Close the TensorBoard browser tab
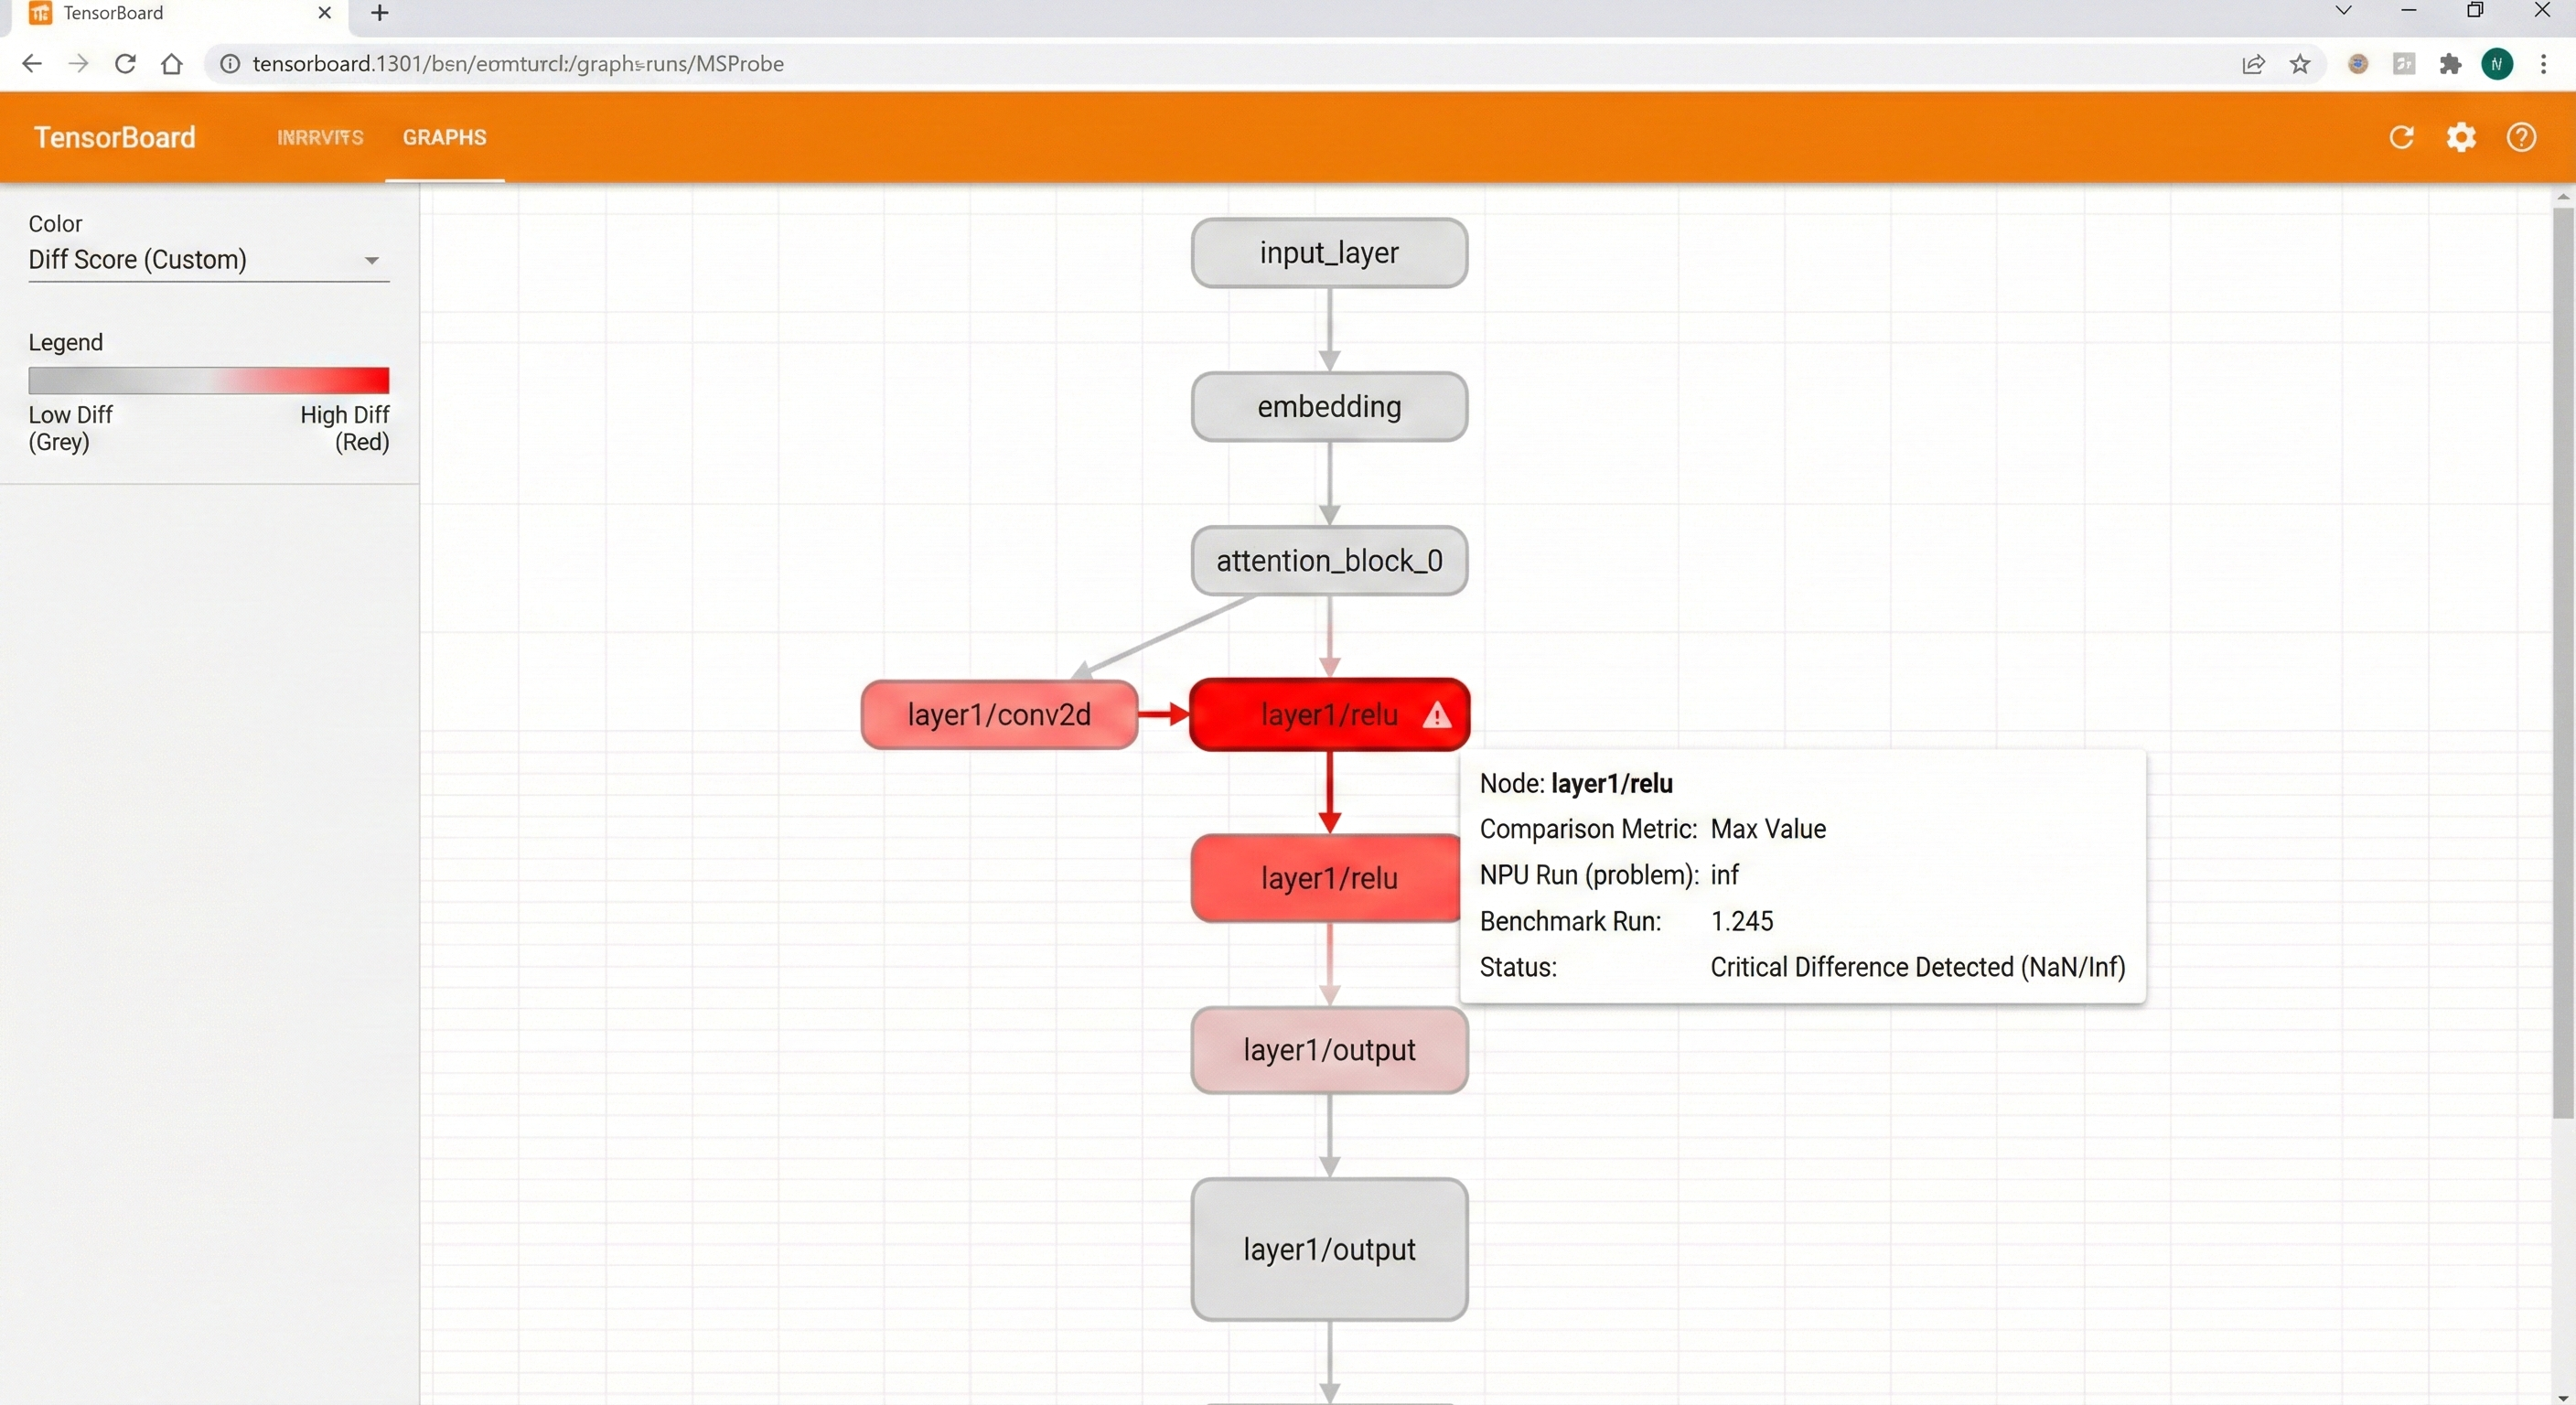This screenshot has width=2576, height=1405. pos(324,13)
